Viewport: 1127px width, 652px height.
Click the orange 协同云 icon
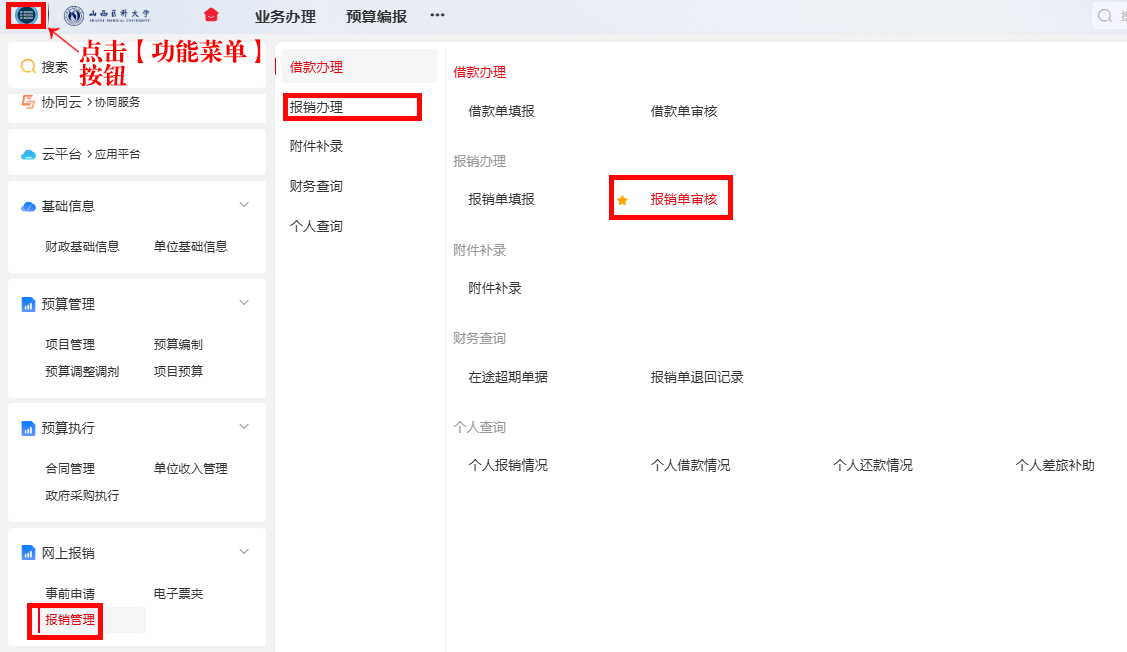29,102
